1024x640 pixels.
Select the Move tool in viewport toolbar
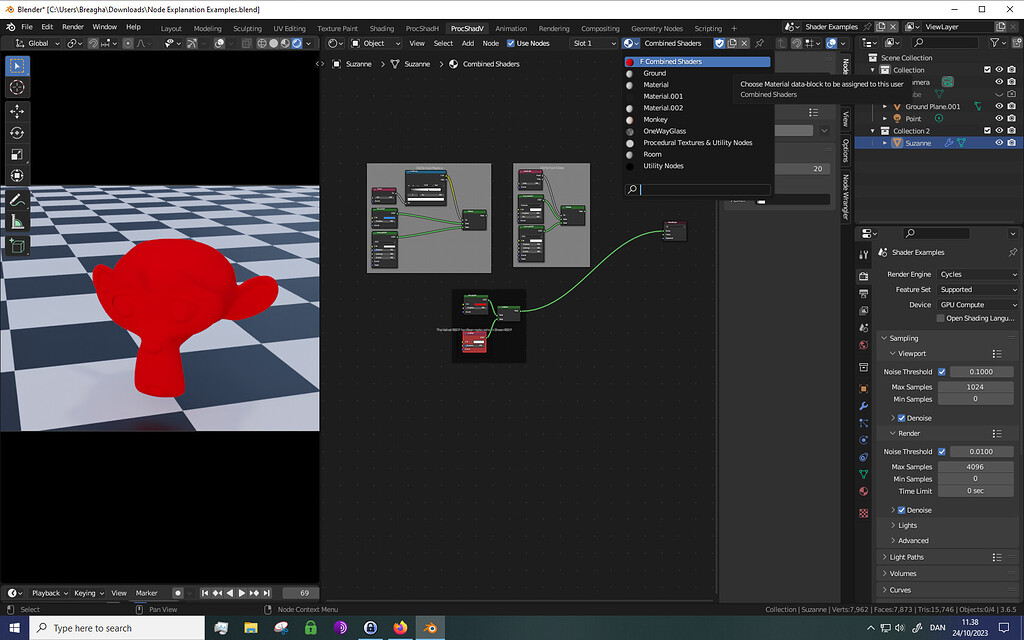pyautogui.click(x=17, y=110)
